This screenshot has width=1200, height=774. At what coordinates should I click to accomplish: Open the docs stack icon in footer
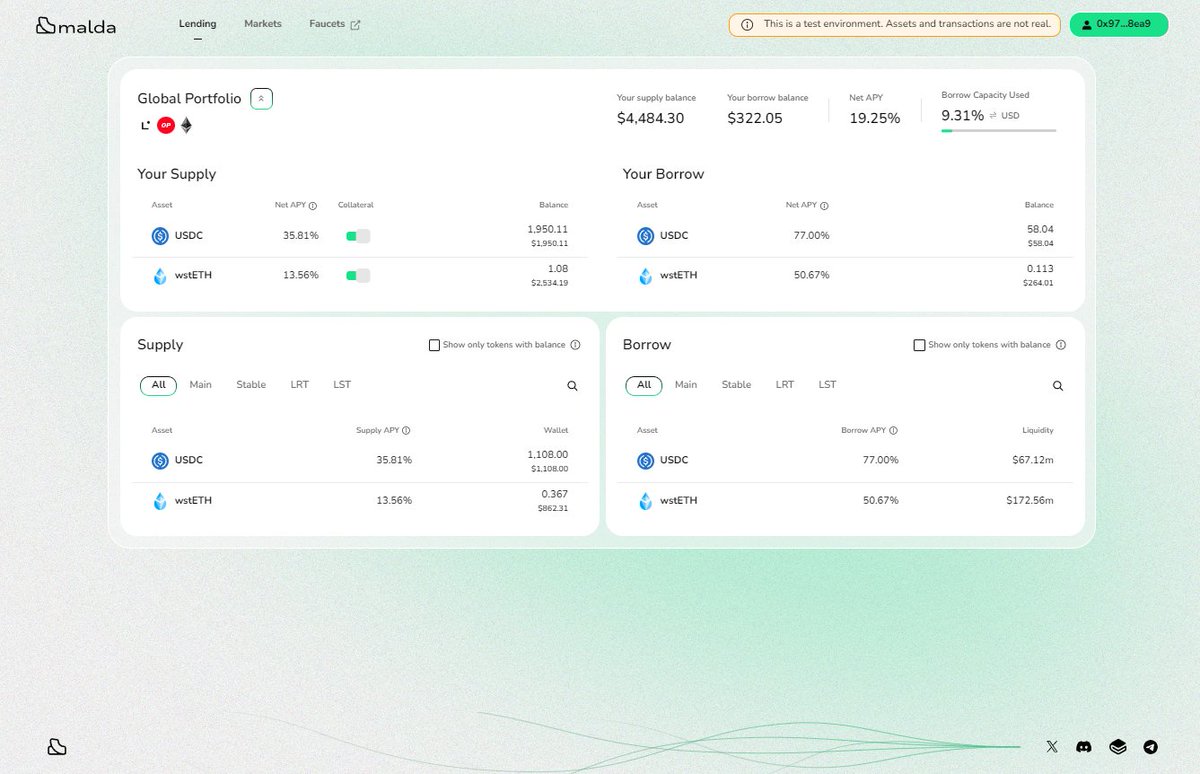[x=1118, y=747]
